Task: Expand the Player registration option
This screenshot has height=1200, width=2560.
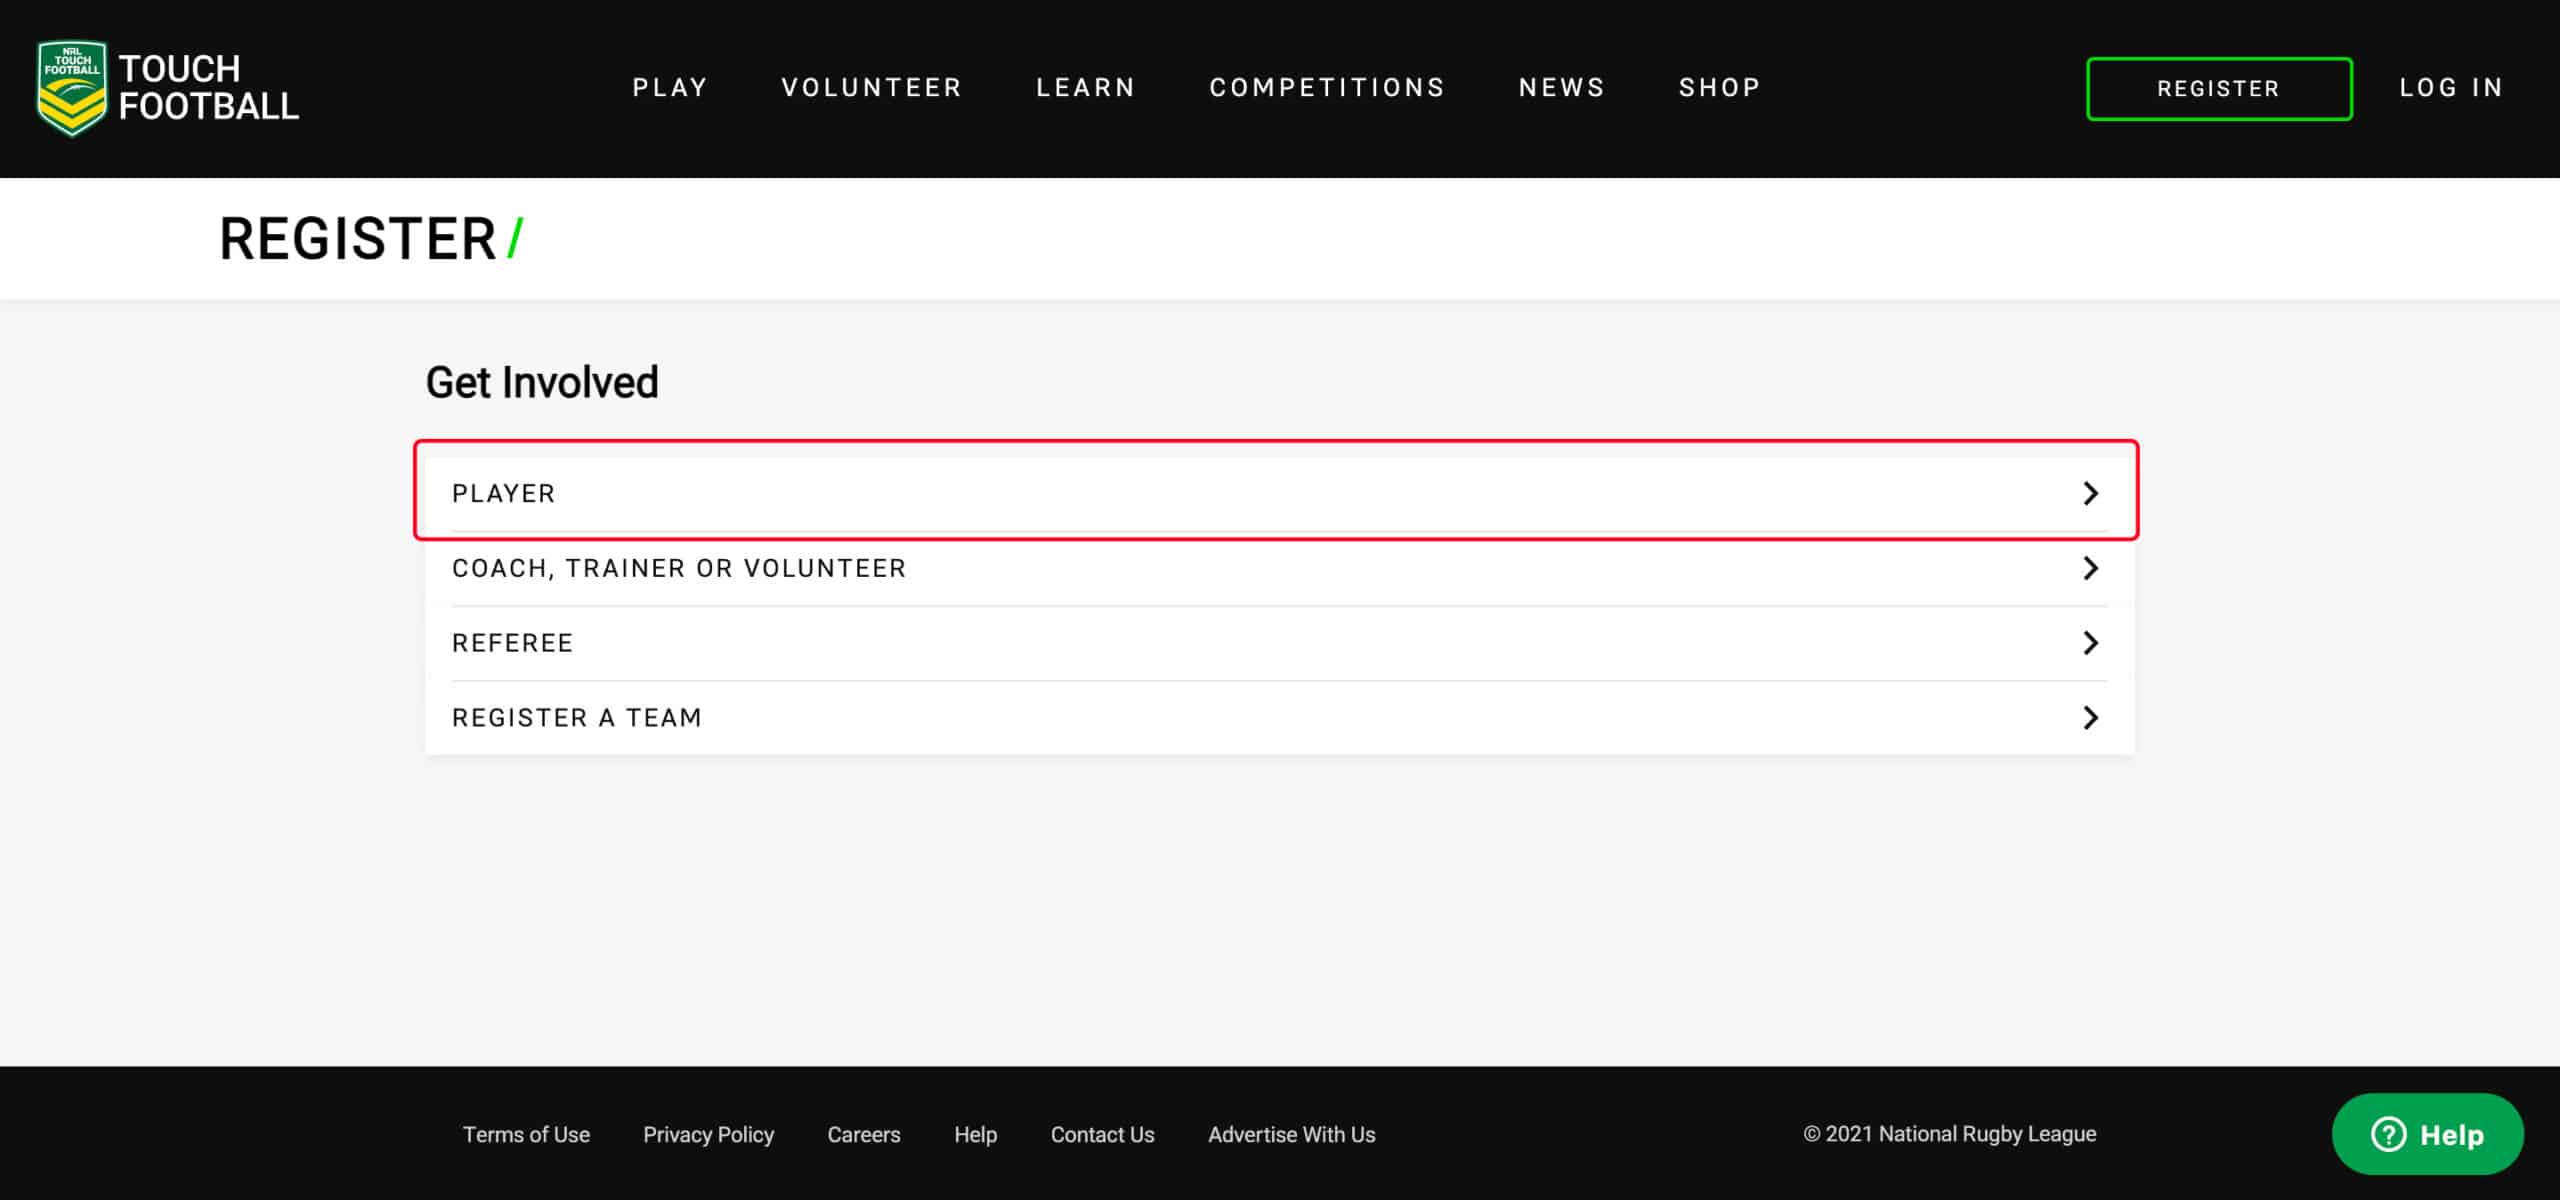Action: click(1279, 494)
